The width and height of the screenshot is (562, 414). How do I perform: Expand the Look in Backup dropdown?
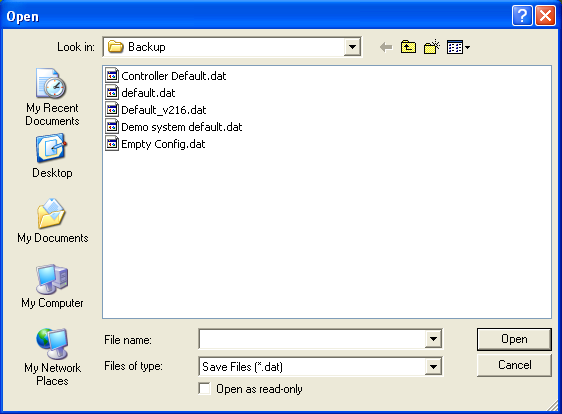tap(352, 47)
